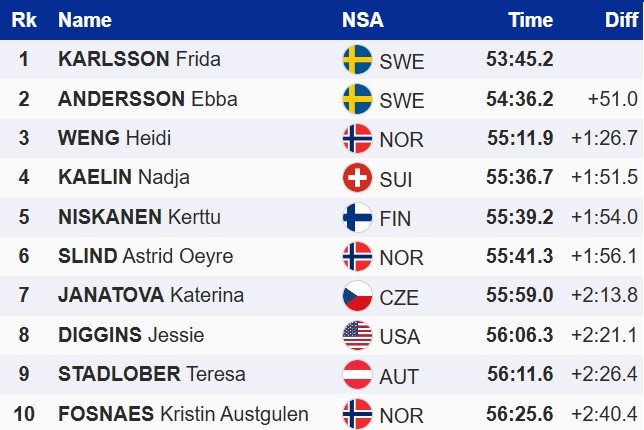Open DIGGINS Jessie's athlete link
Screen dimensions: 644x430
(x=130, y=335)
